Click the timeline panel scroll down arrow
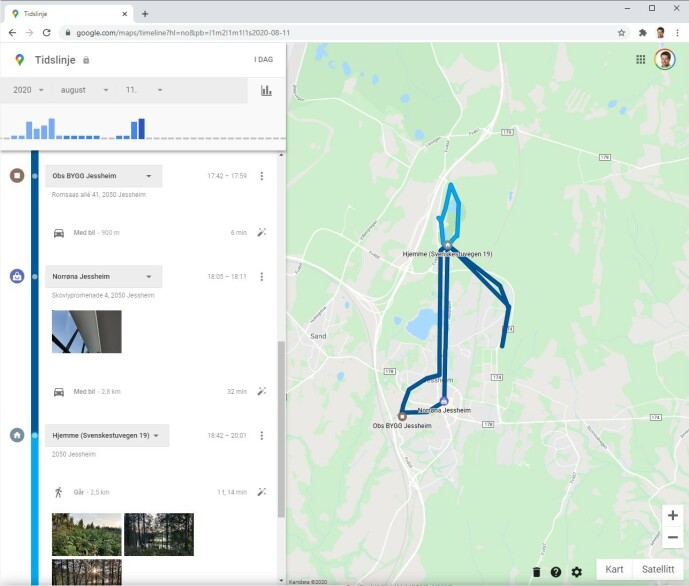Viewport: 689px width, 586px height. [x=281, y=581]
